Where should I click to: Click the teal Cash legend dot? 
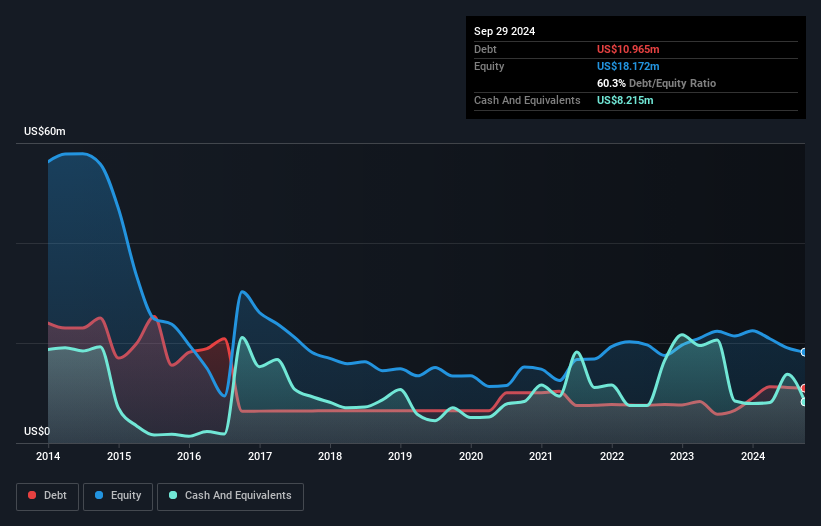173,495
